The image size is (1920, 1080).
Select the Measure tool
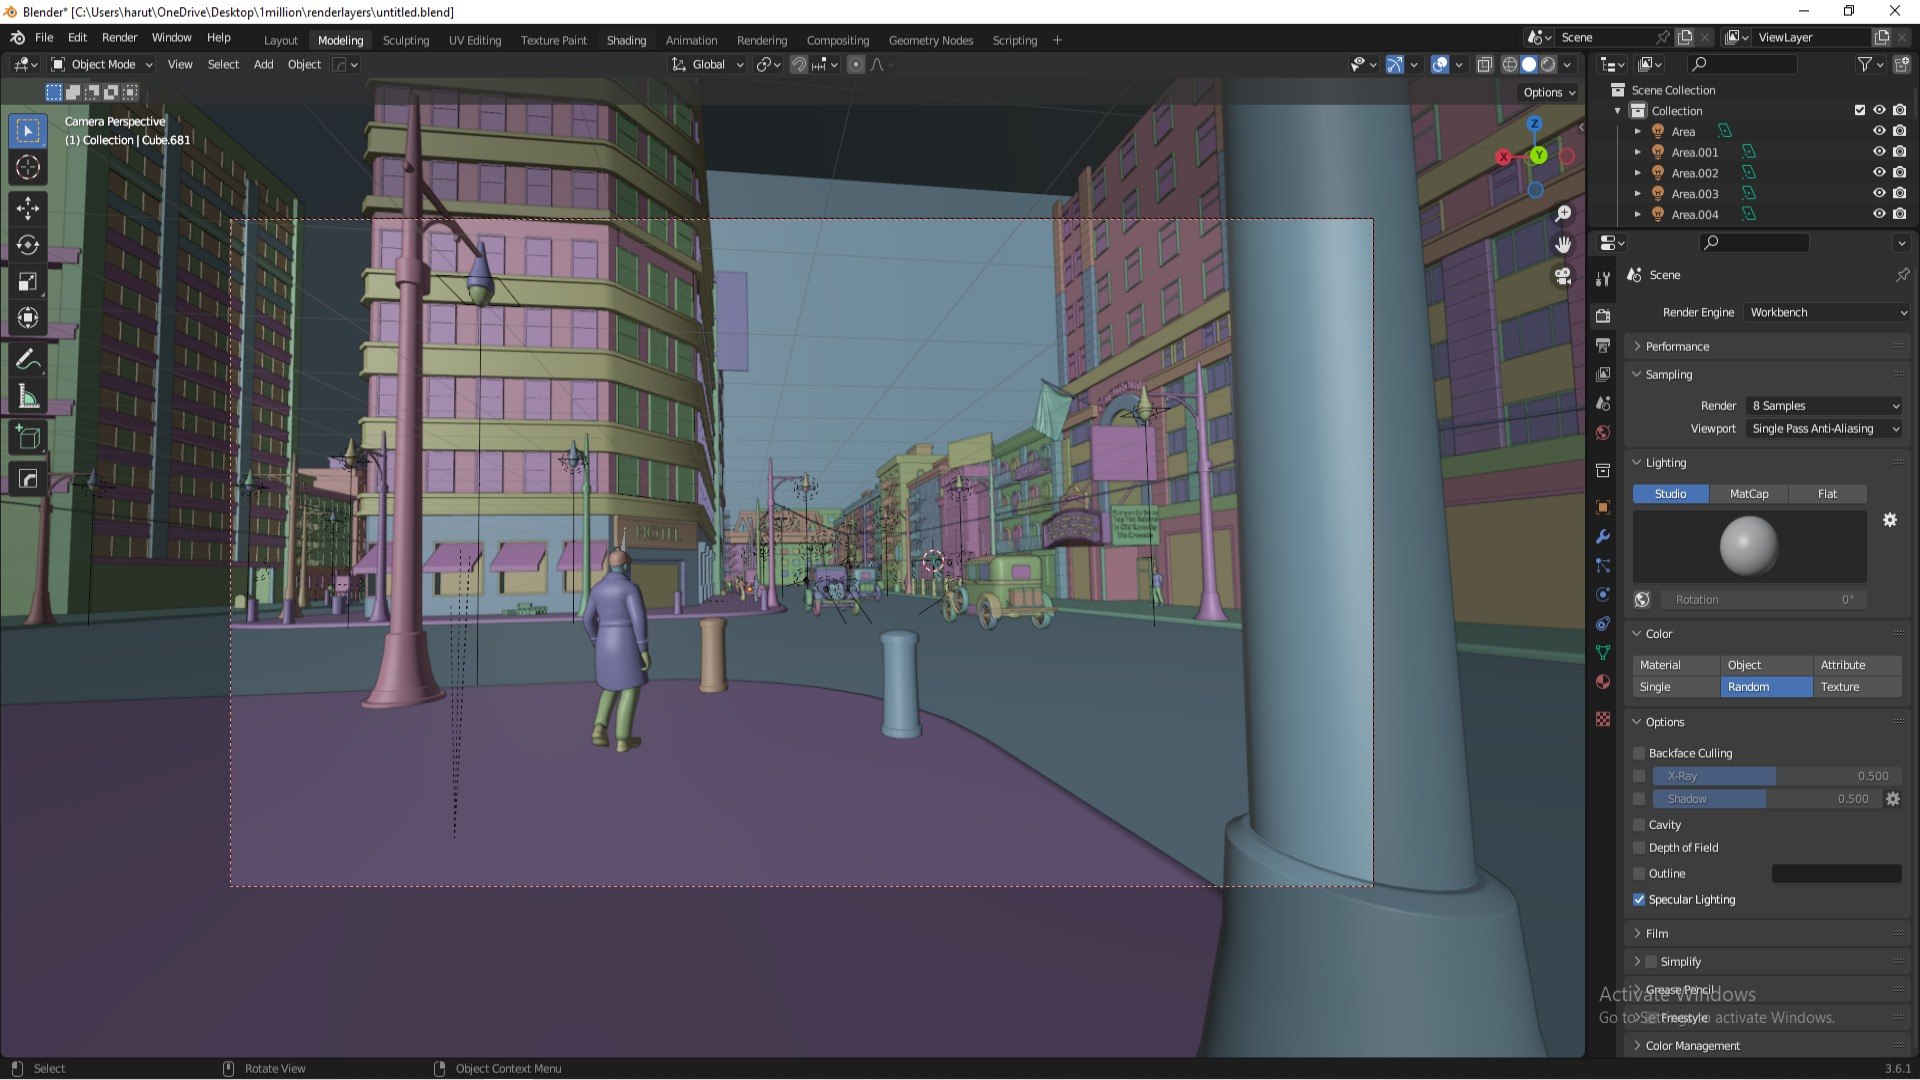coord(28,397)
